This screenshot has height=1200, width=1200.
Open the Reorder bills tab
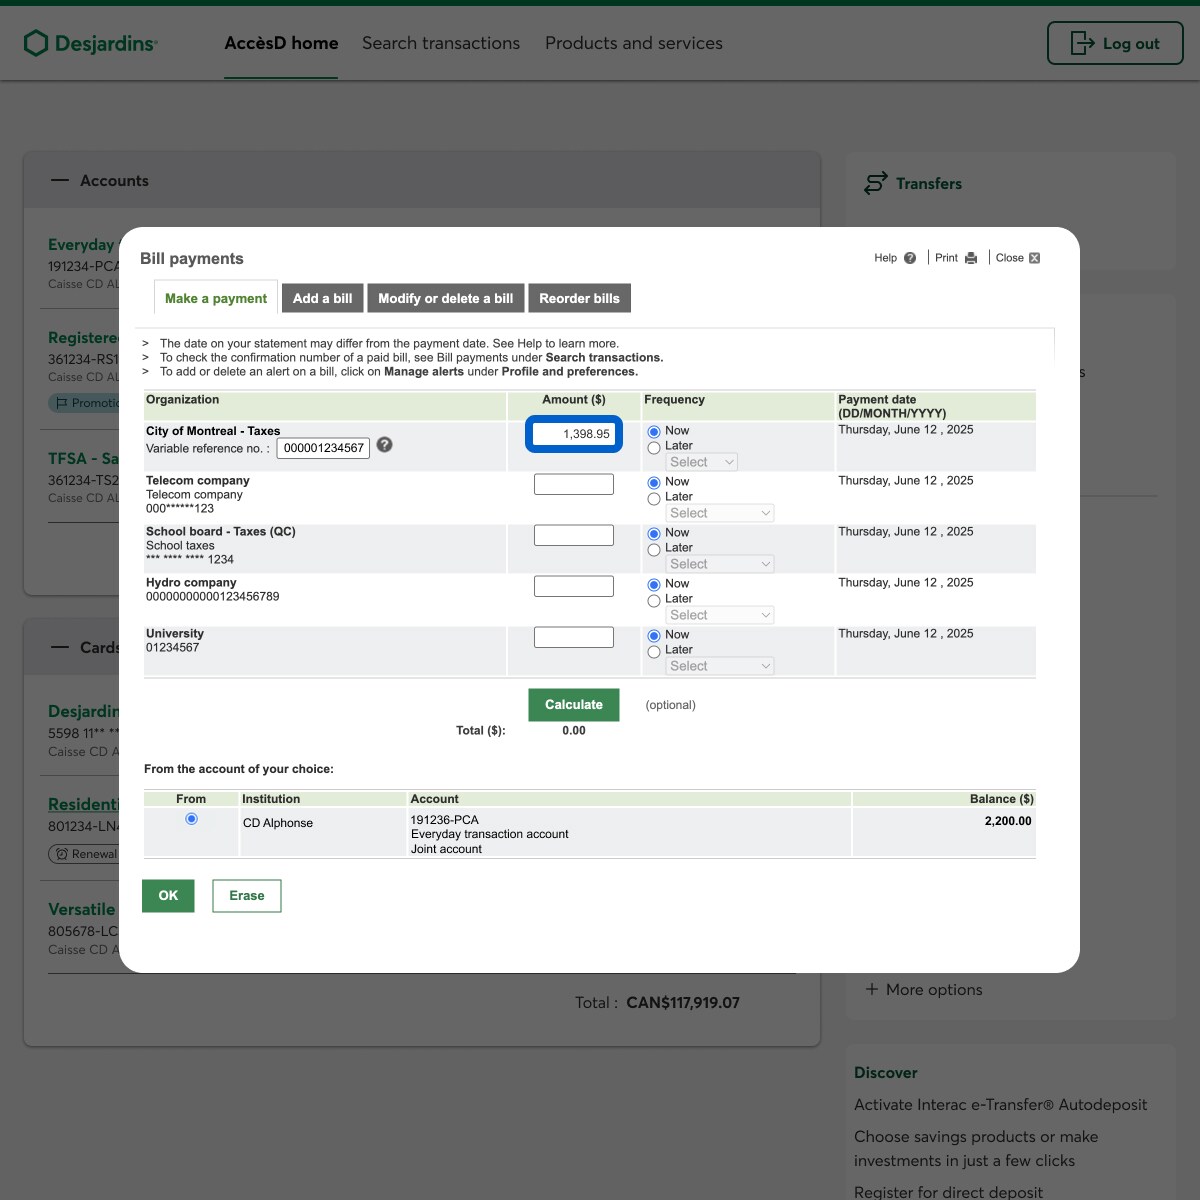pyautogui.click(x=579, y=298)
